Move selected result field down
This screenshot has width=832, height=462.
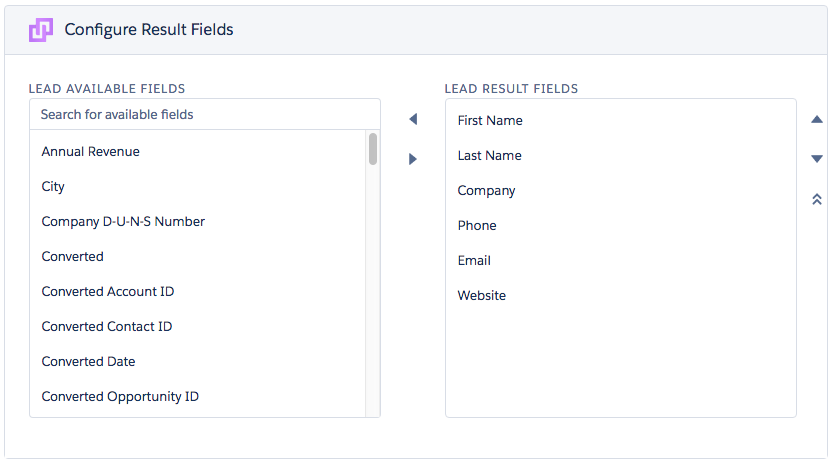coord(817,159)
